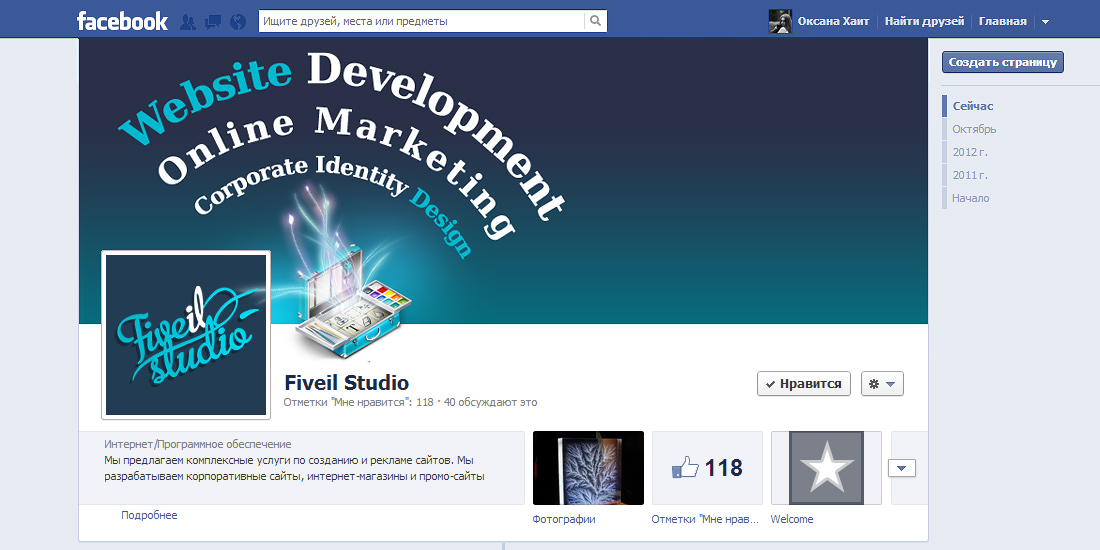Jump to Начало in the timeline

coord(970,199)
